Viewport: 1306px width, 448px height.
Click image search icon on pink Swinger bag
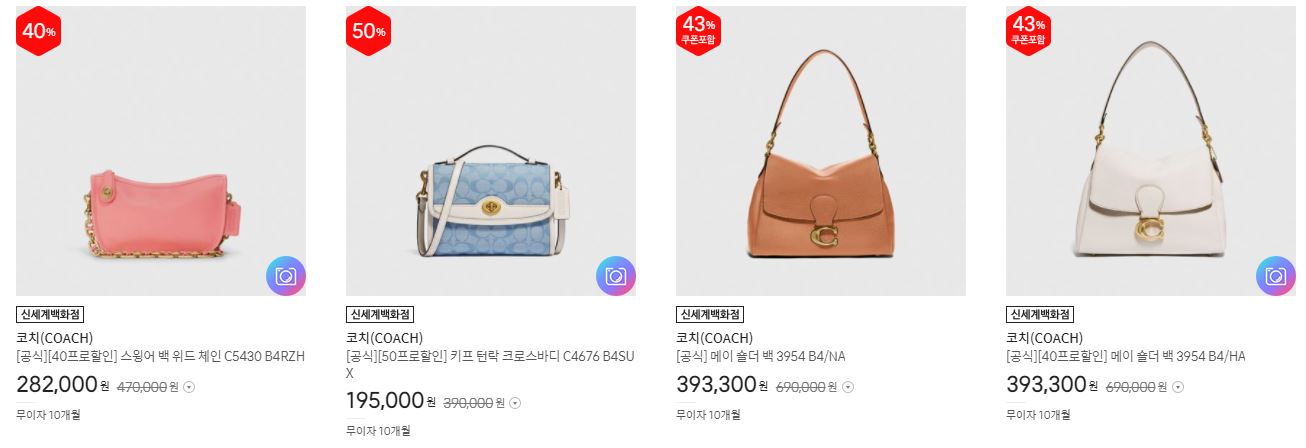286,277
